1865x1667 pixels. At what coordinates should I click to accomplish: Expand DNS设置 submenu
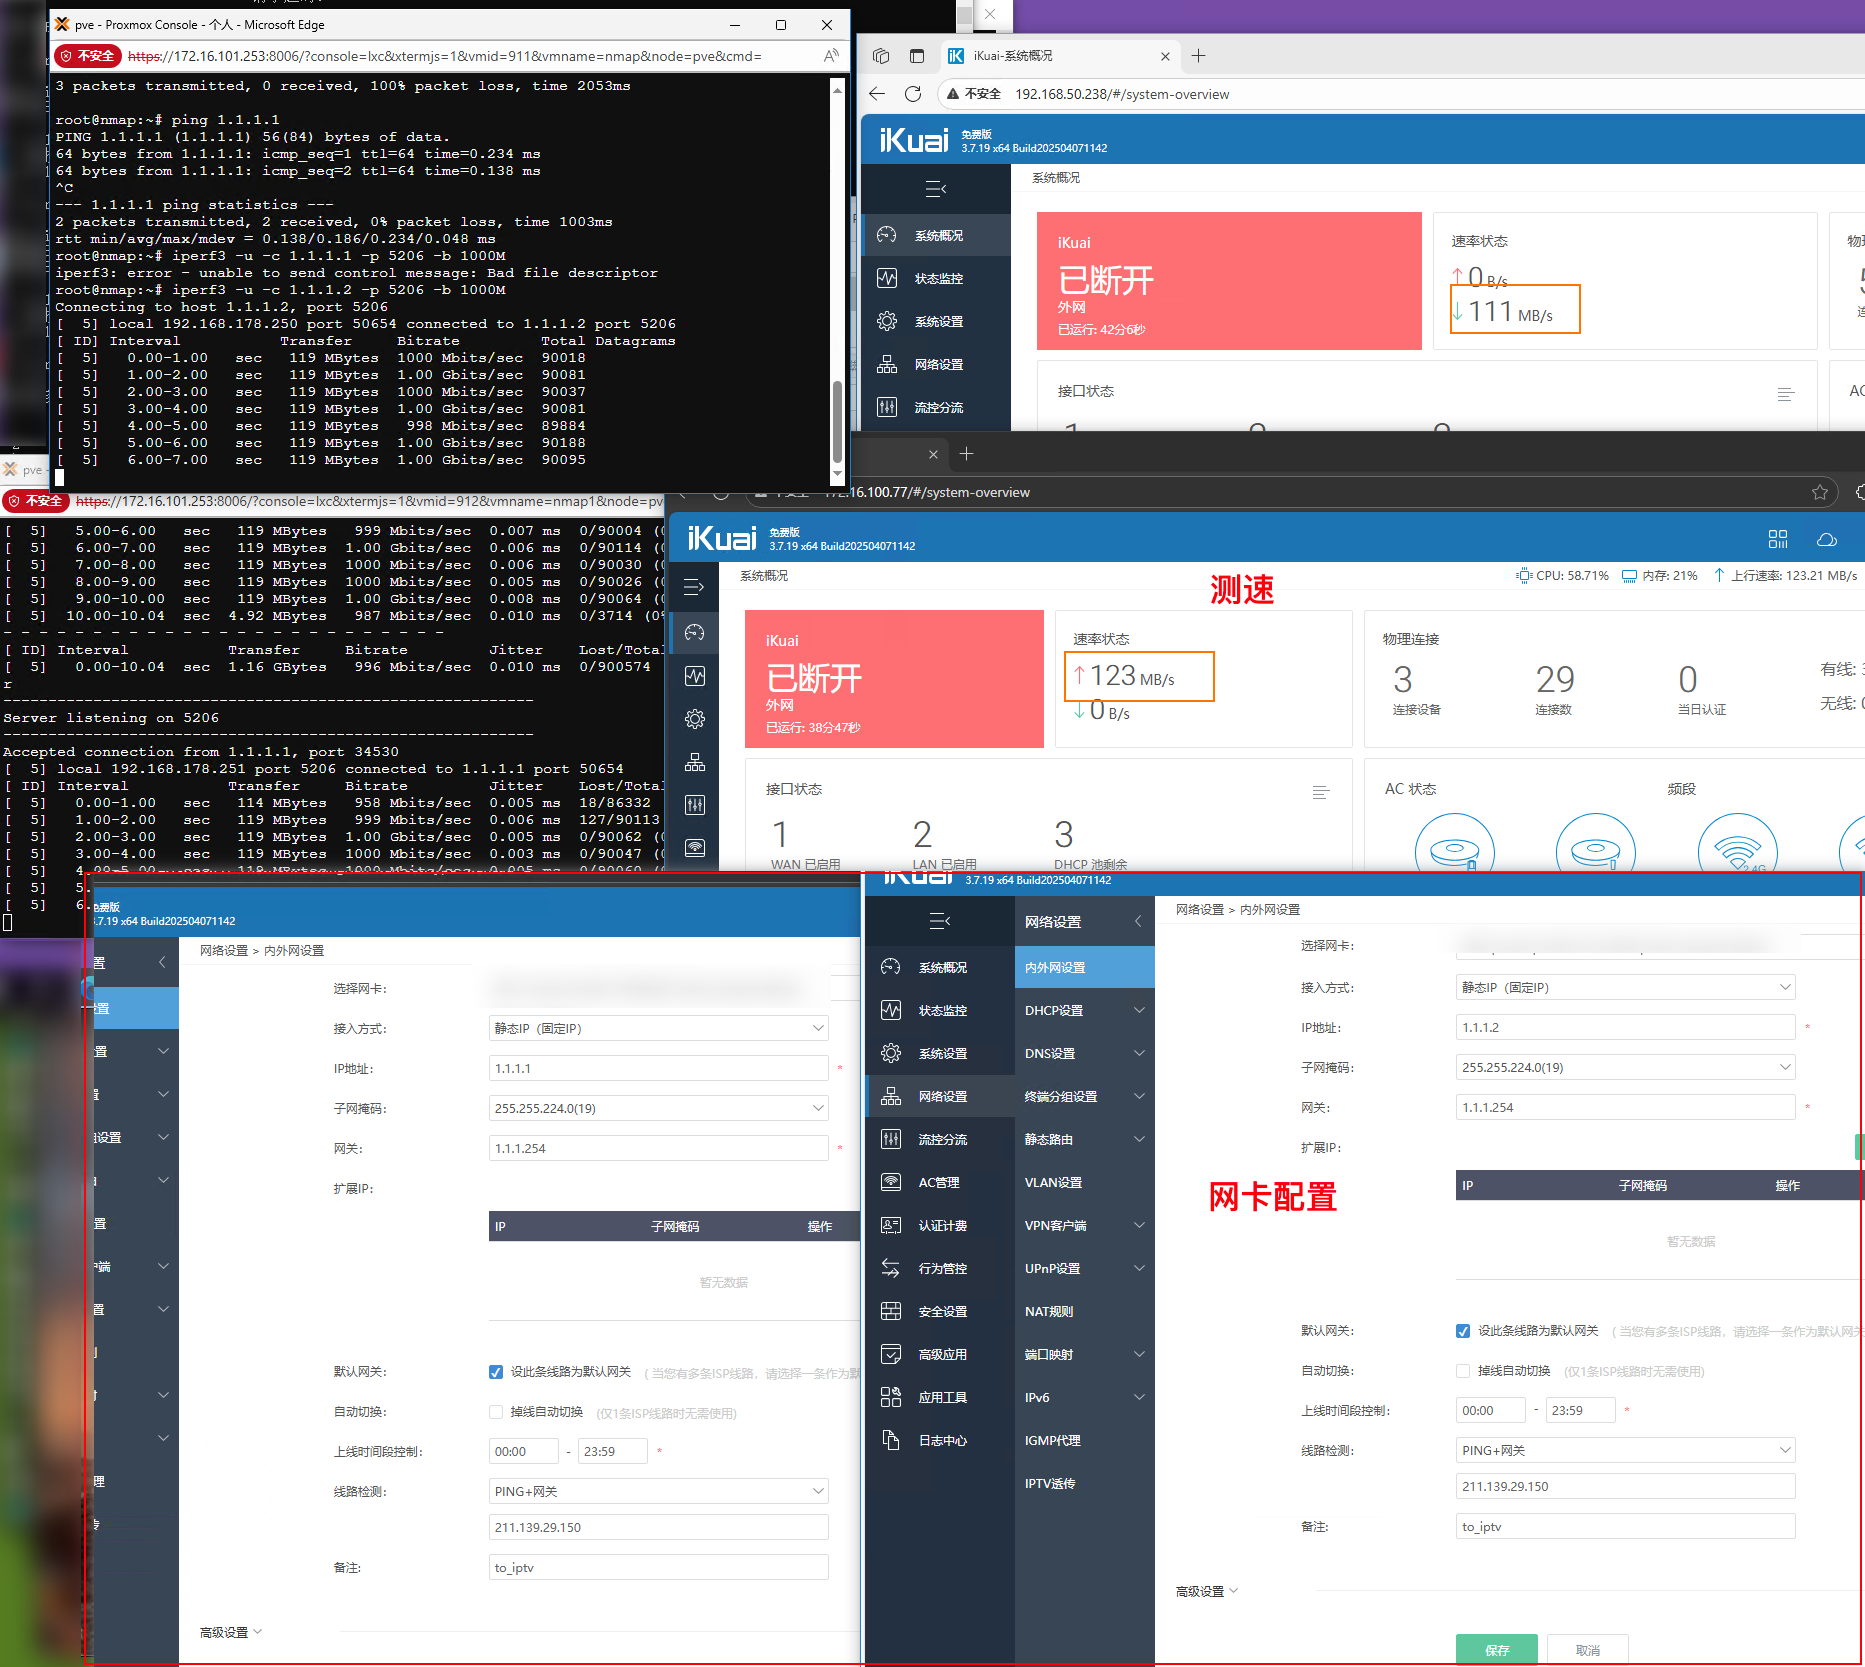point(1084,1053)
